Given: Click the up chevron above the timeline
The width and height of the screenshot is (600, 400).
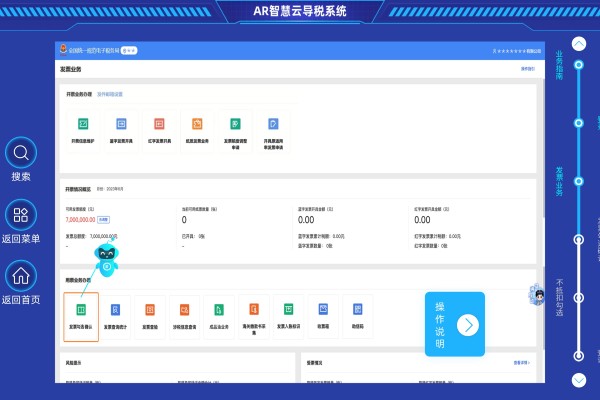Looking at the screenshot, I should tap(579, 44).
